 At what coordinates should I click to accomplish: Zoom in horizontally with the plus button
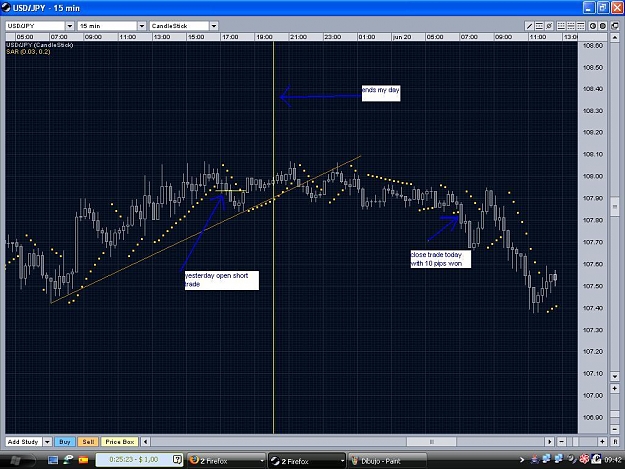(602, 442)
